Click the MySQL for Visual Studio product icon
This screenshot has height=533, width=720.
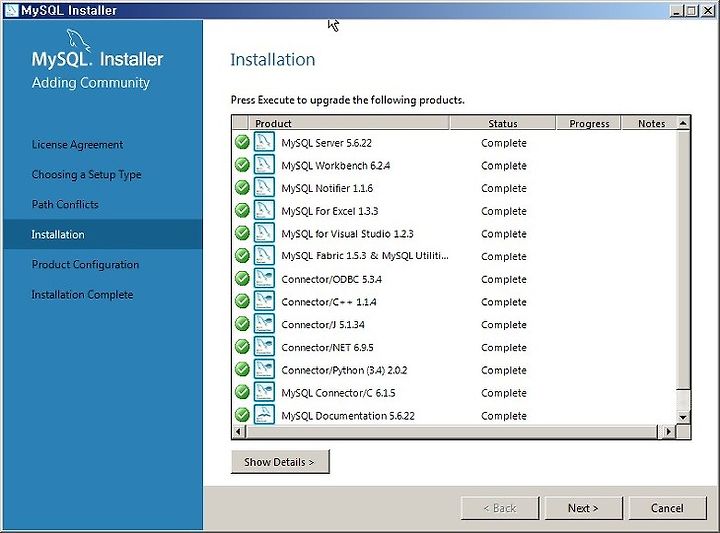click(x=264, y=232)
